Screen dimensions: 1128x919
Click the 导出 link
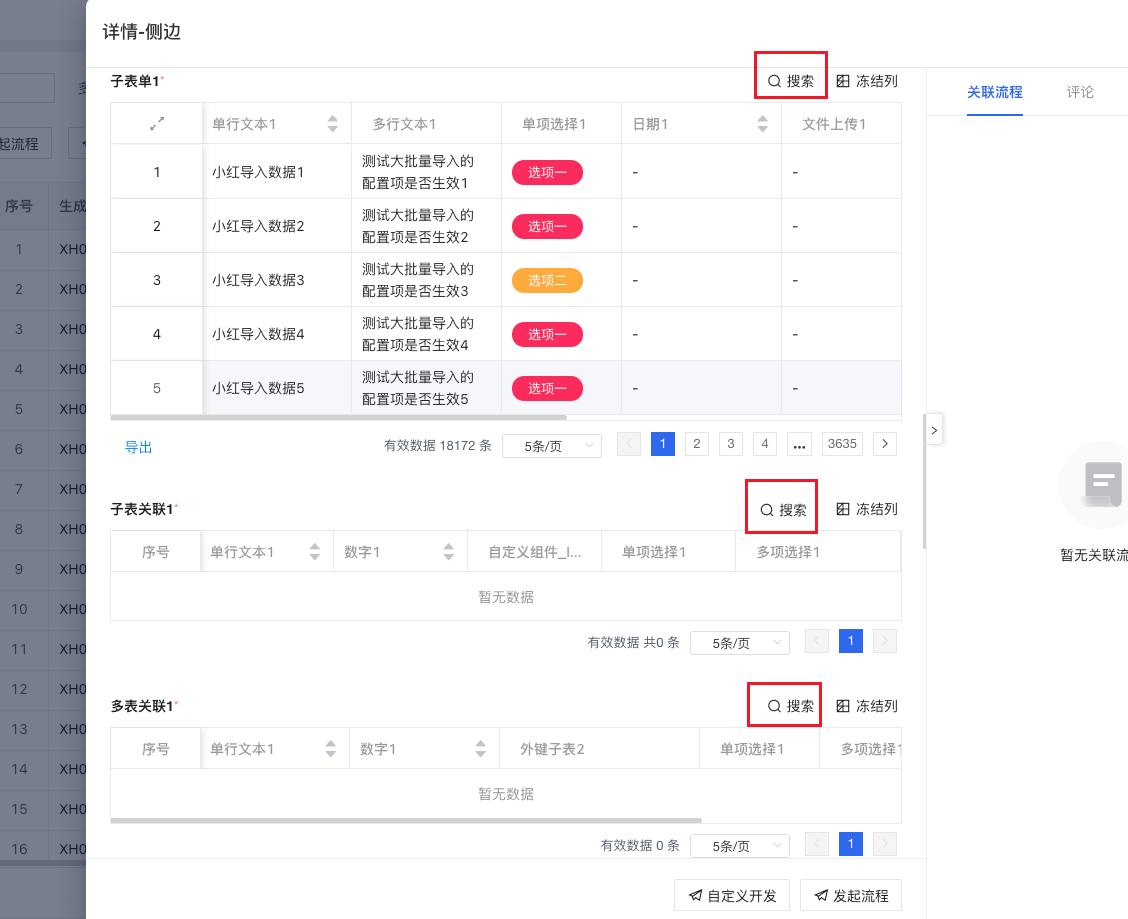coord(138,448)
